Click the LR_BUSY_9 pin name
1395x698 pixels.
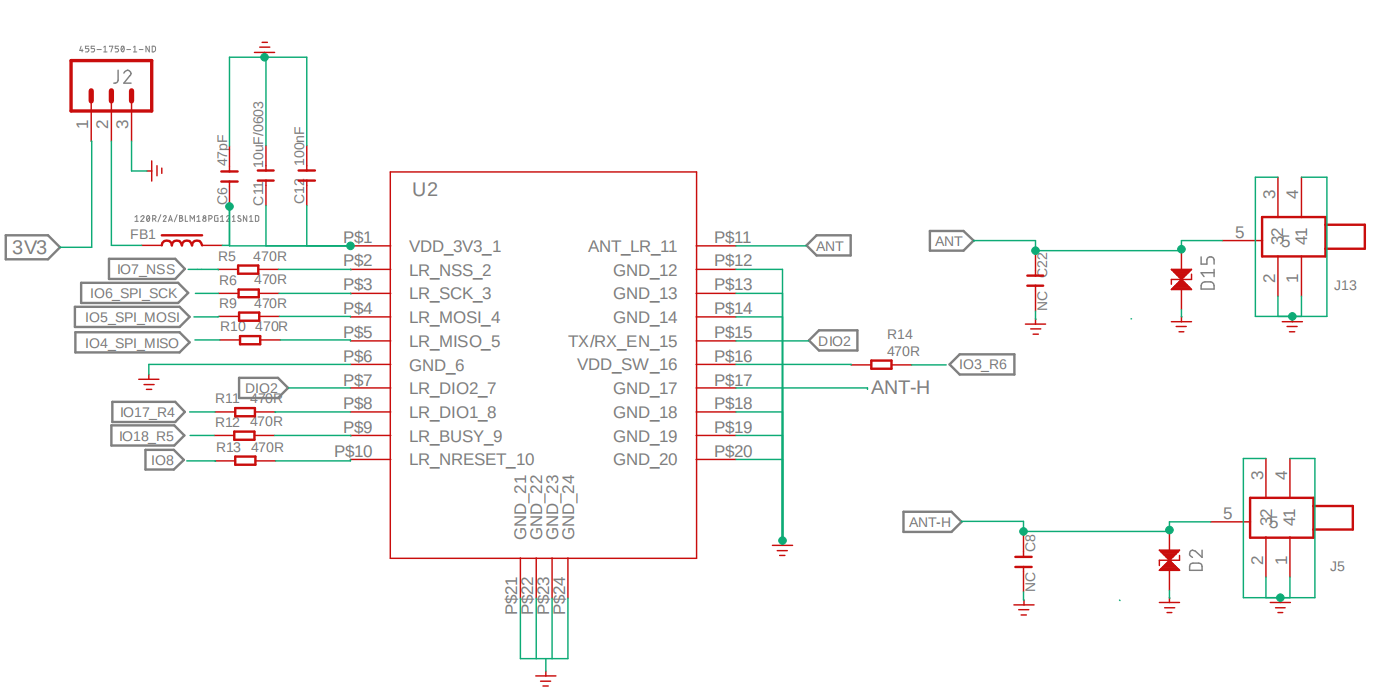pos(455,436)
